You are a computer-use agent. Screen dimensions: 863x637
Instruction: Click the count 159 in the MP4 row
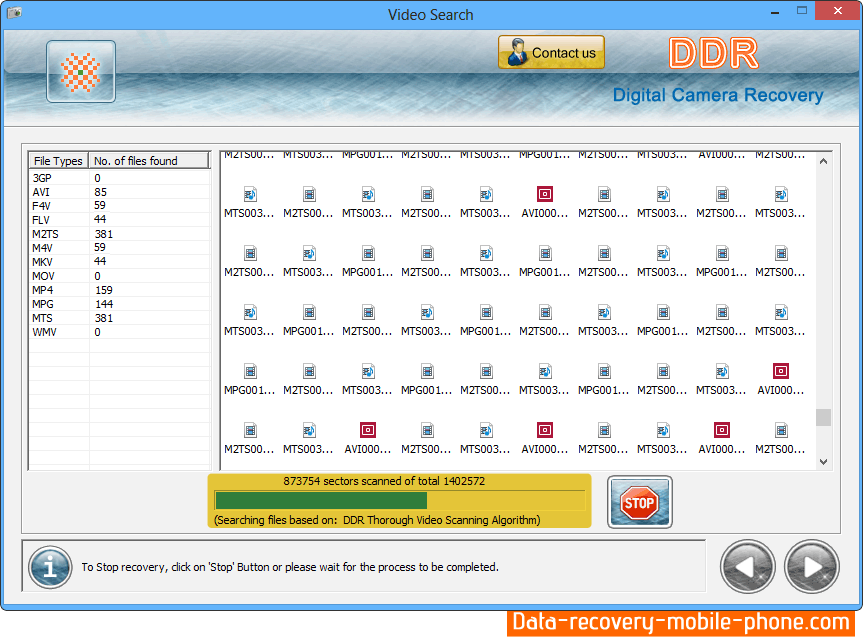103,290
